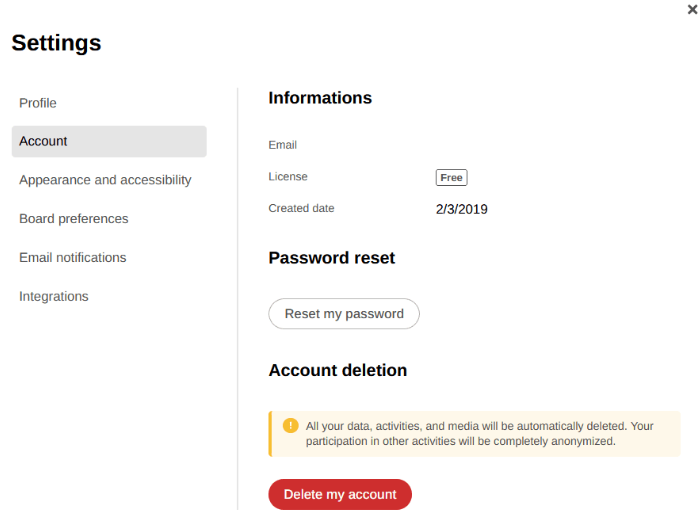Click the yellow warning icon
The width and height of the screenshot is (700, 517).
point(291,426)
